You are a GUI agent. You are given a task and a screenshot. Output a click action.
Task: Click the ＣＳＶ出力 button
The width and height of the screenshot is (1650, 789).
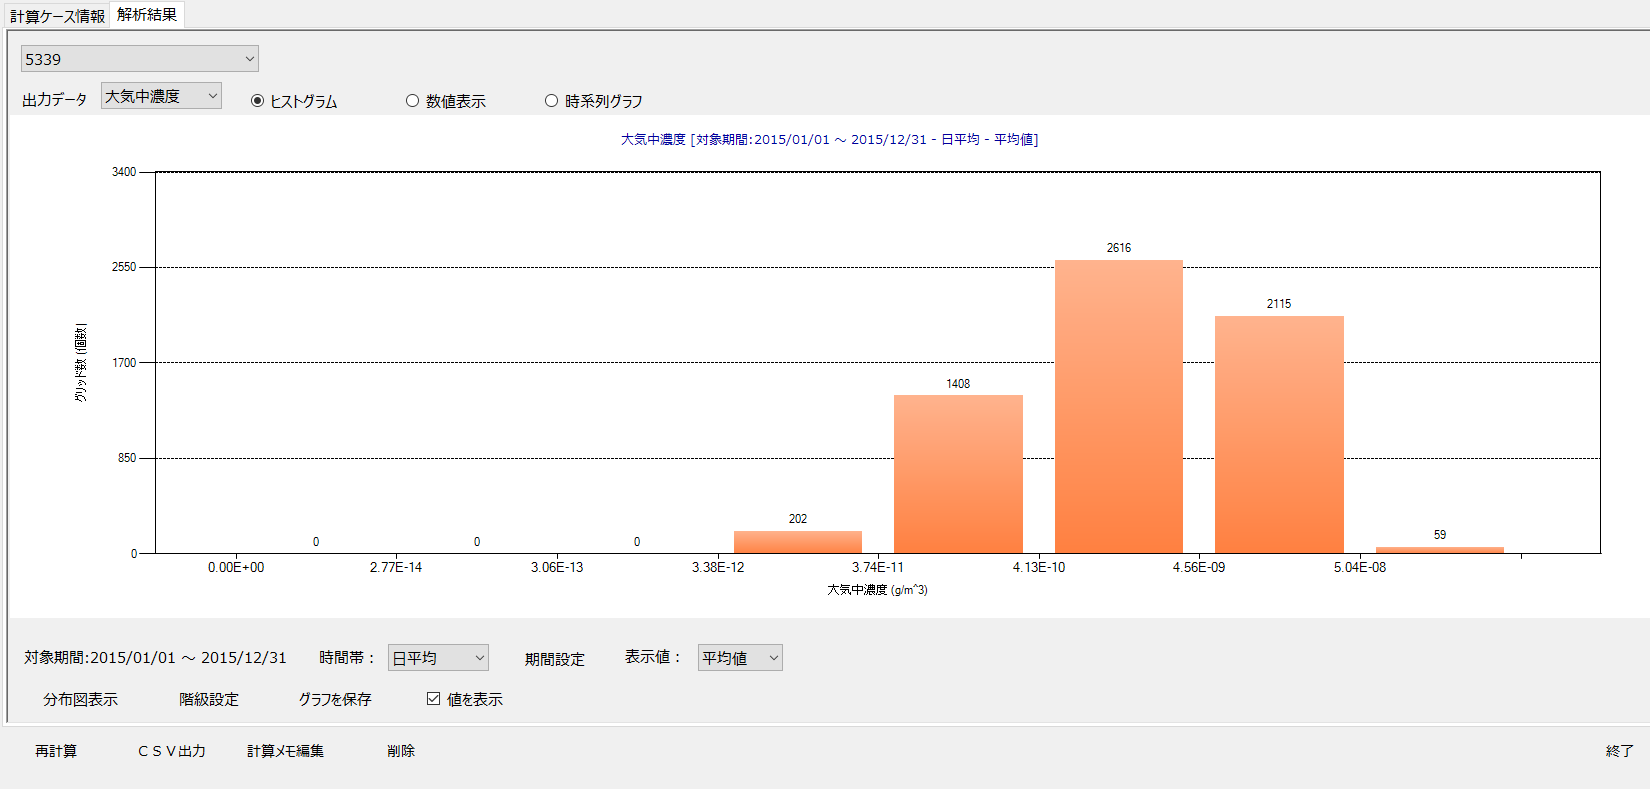[x=172, y=751]
